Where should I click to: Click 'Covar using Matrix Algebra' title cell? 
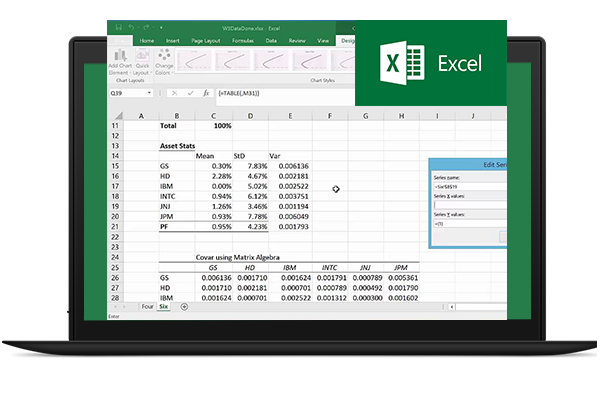pos(237,257)
